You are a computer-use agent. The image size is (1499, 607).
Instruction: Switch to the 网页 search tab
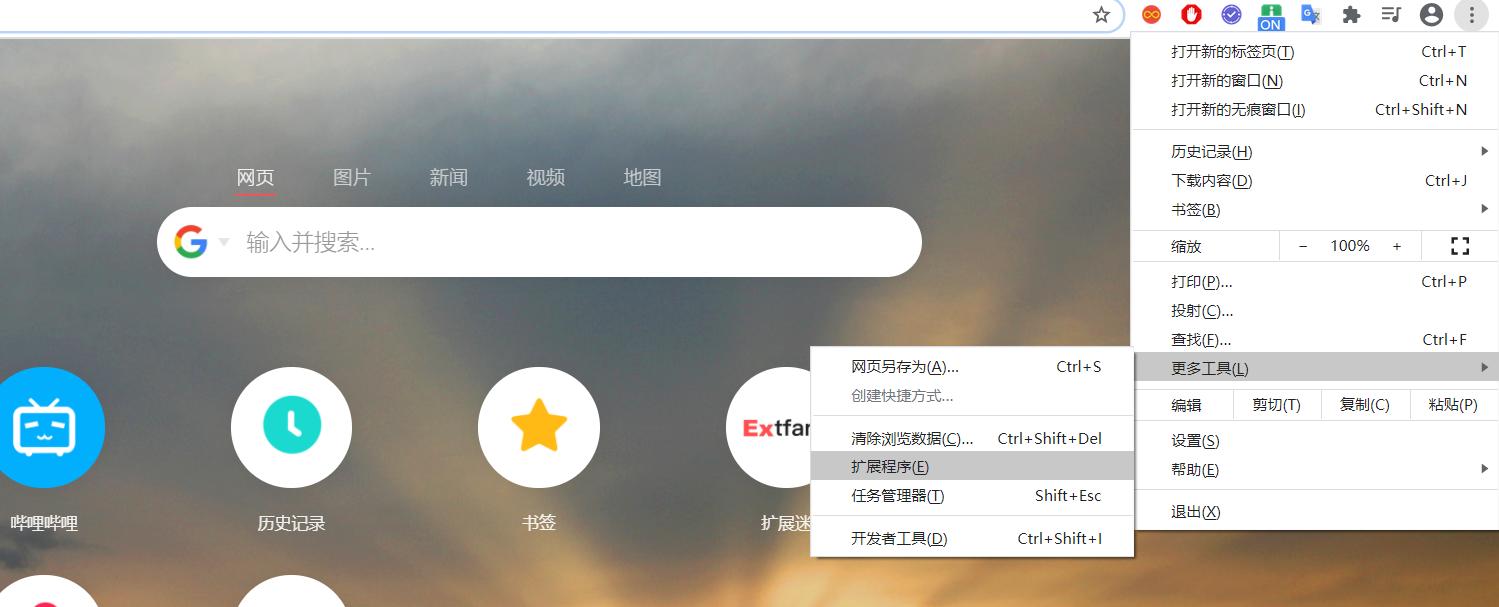pos(255,178)
